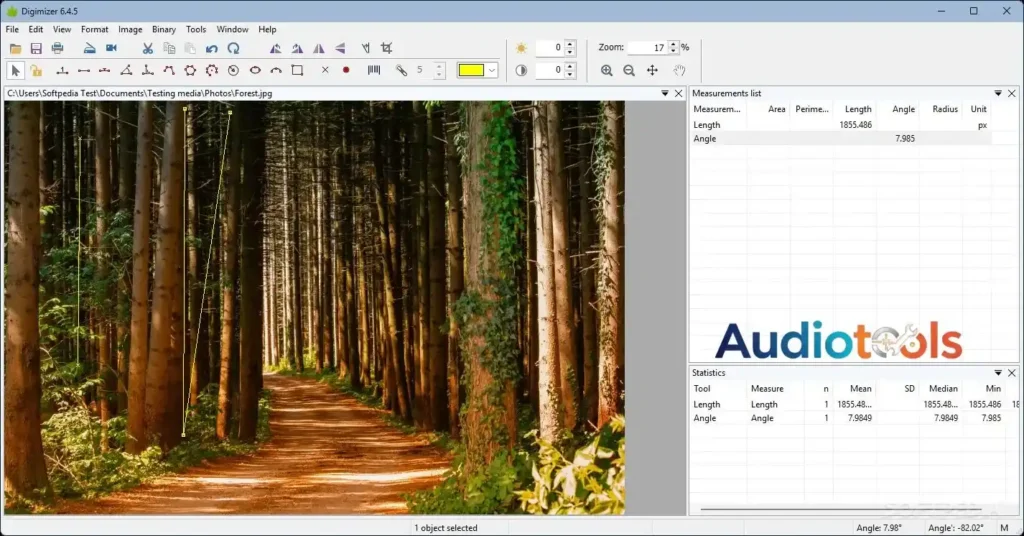Open the File menu
Viewport: 1024px width, 536px height.
click(x=12, y=29)
